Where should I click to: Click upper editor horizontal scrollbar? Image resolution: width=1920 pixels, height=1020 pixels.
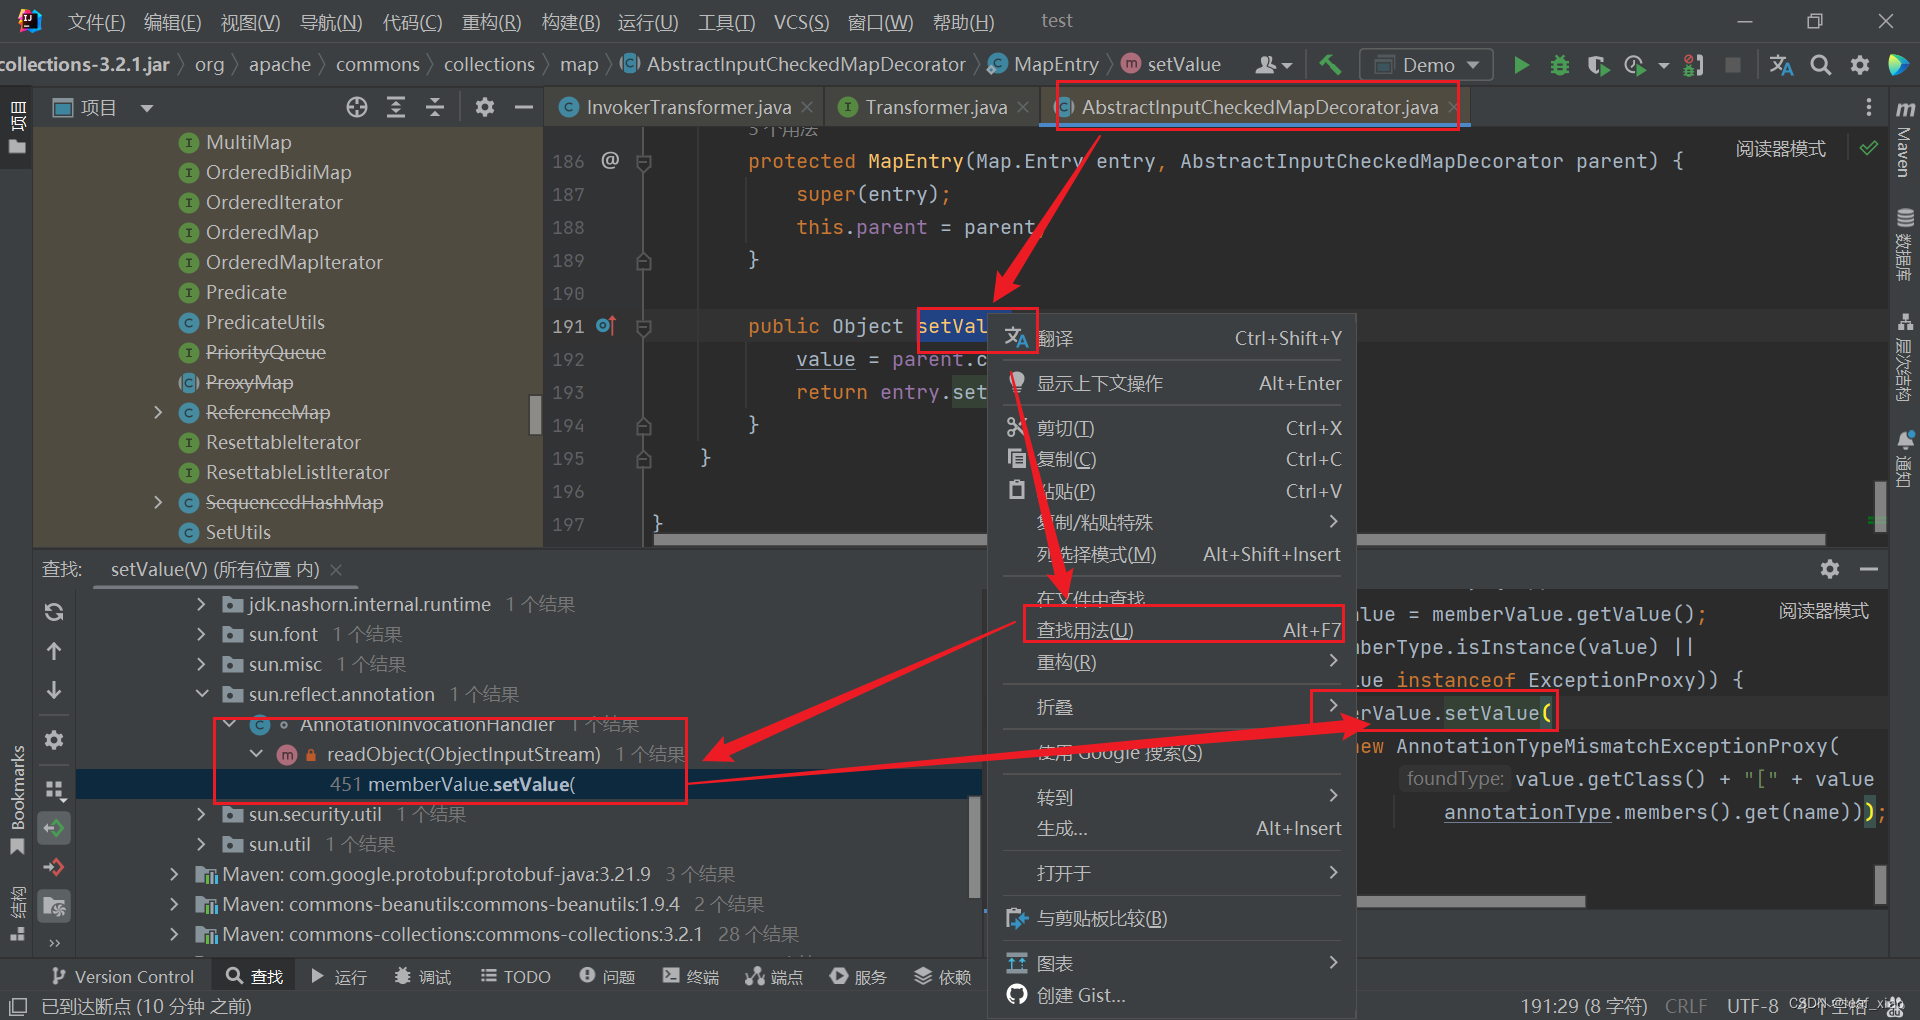click(x=1239, y=540)
